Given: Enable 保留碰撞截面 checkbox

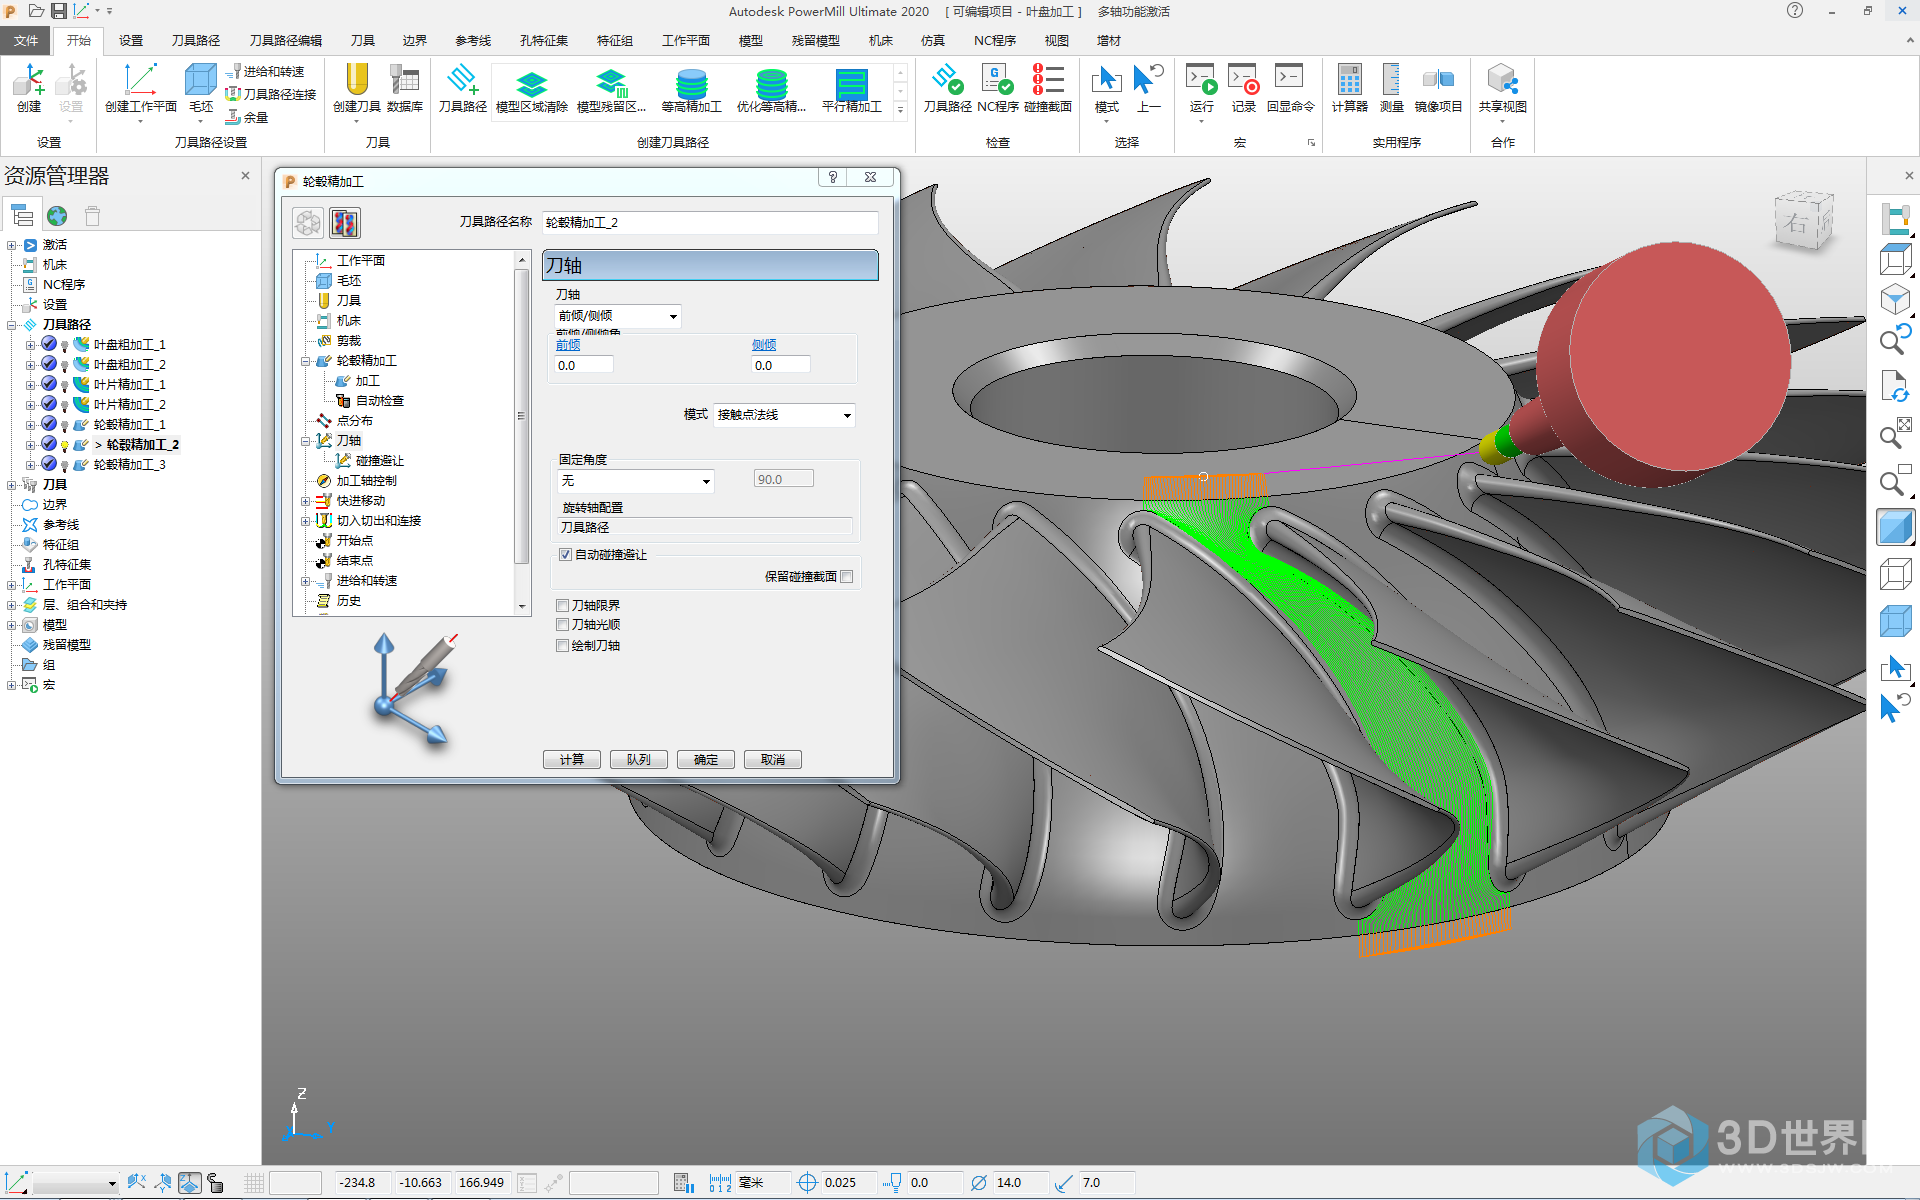Looking at the screenshot, I should coord(847,577).
